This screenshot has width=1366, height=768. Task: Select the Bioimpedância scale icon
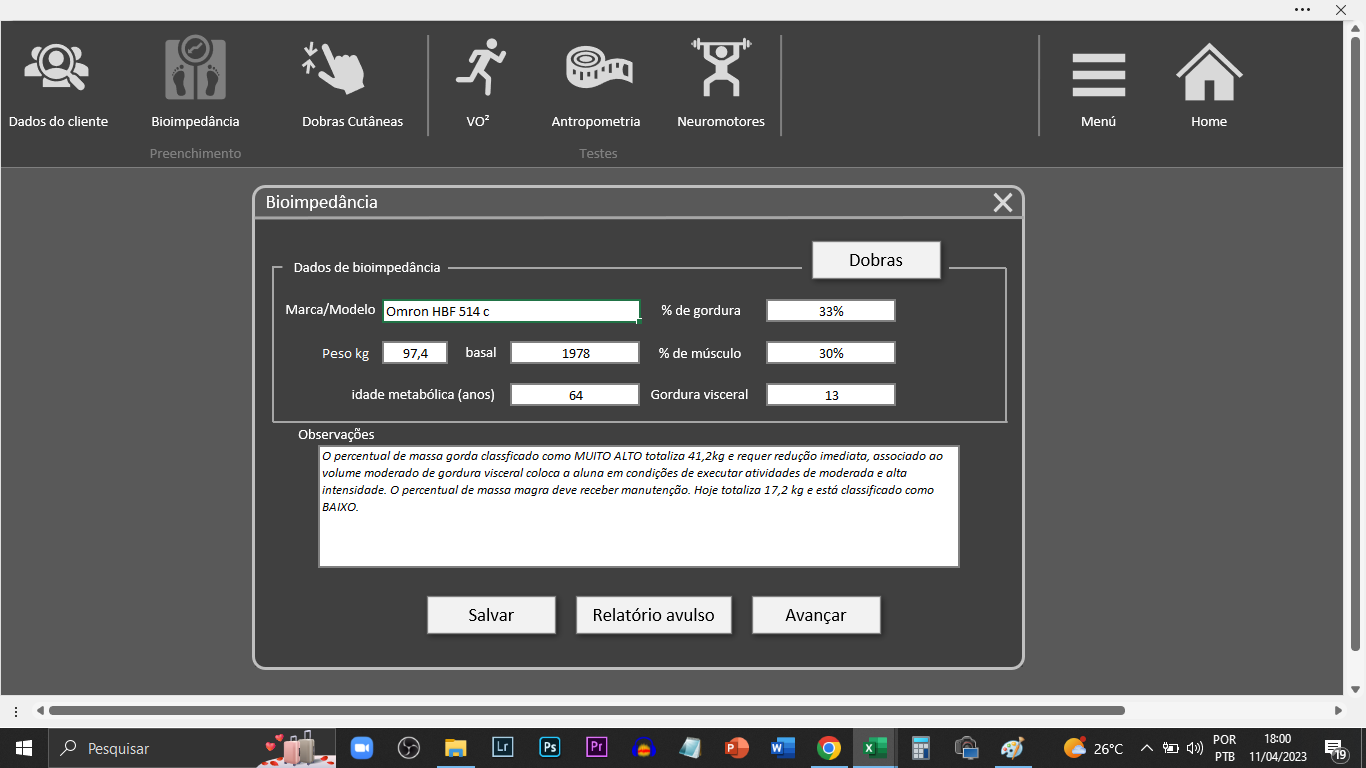point(195,70)
